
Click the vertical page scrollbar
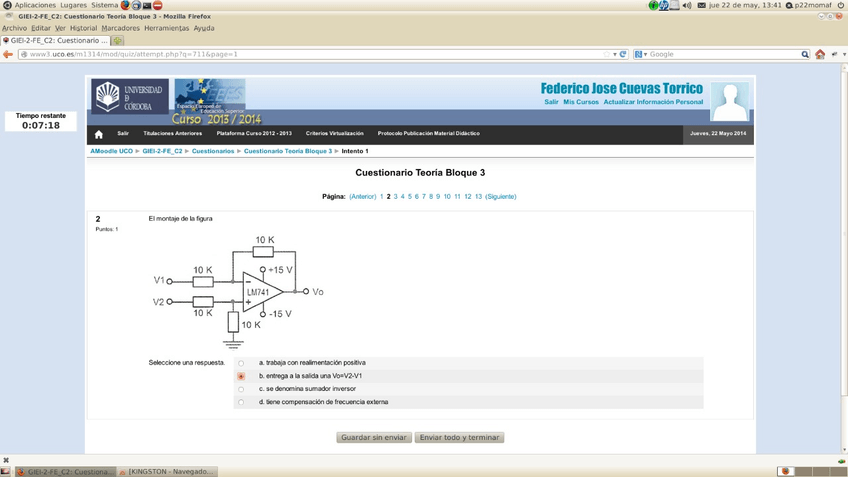[843, 250]
